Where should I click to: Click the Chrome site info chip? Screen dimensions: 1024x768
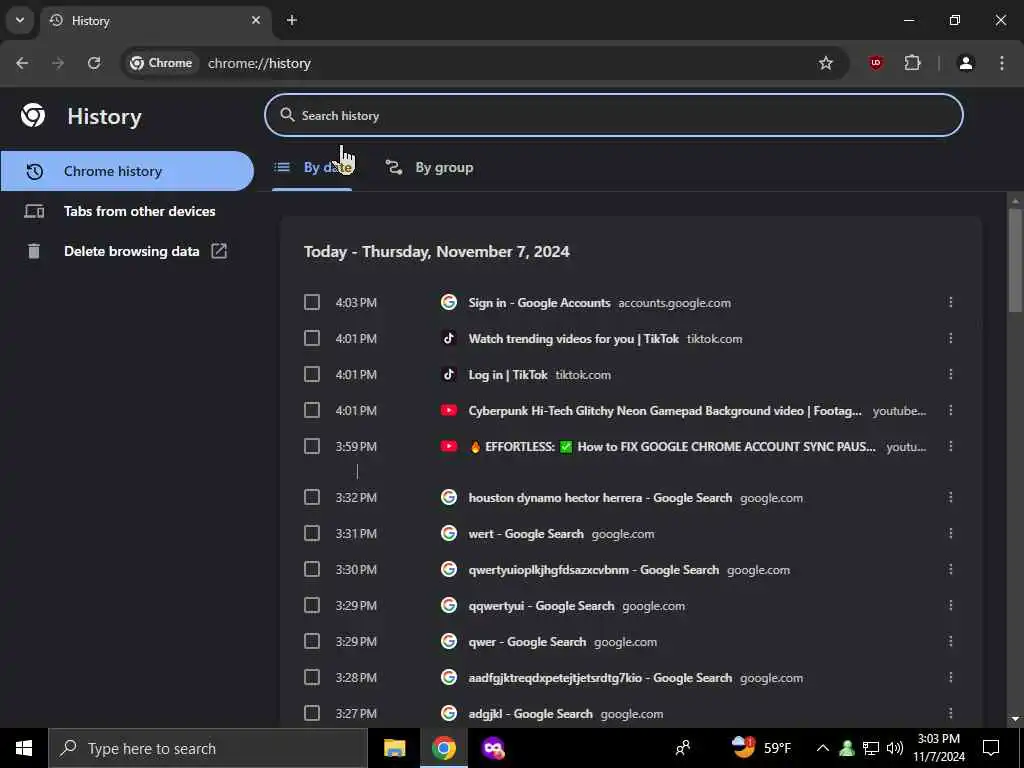point(161,63)
